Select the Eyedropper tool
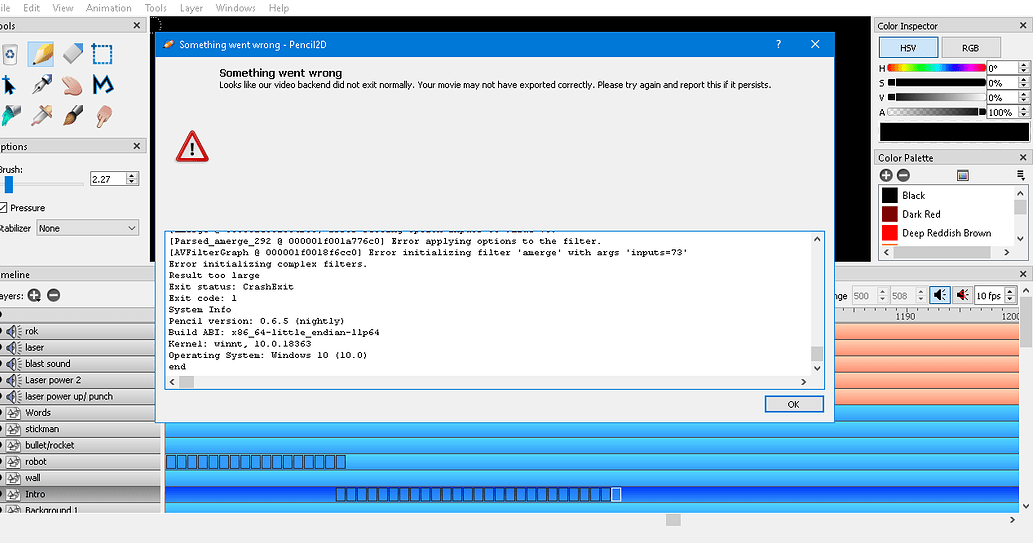 pyautogui.click(x=41, y=116)
